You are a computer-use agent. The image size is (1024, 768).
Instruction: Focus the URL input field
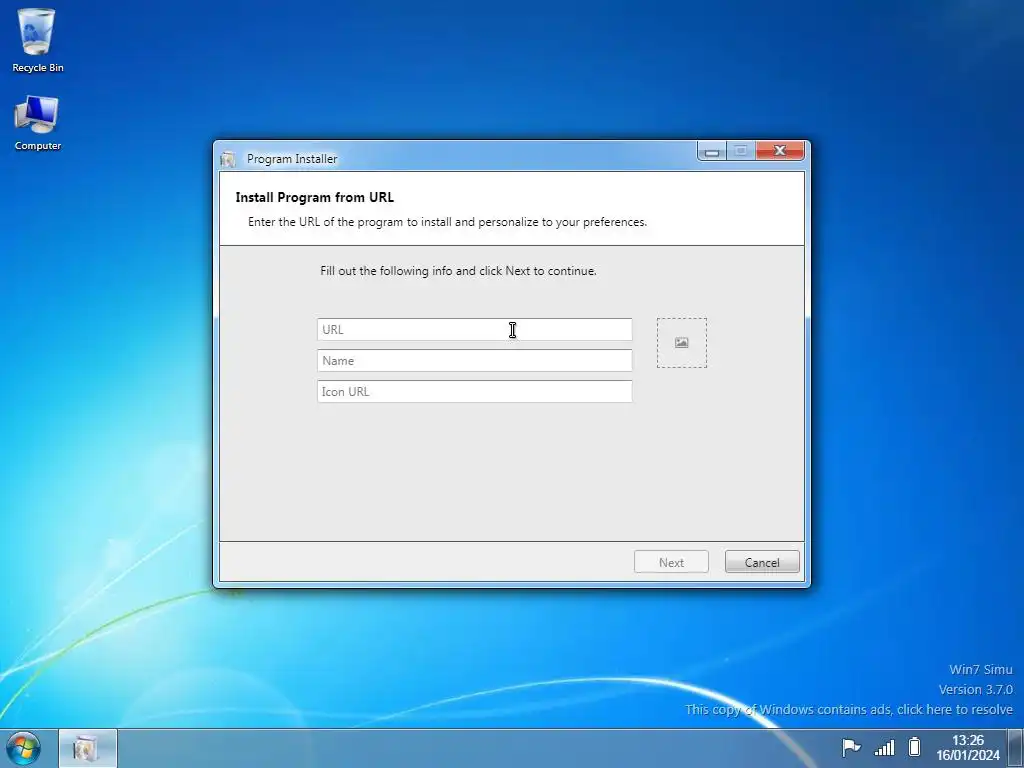tap(474, 329)
